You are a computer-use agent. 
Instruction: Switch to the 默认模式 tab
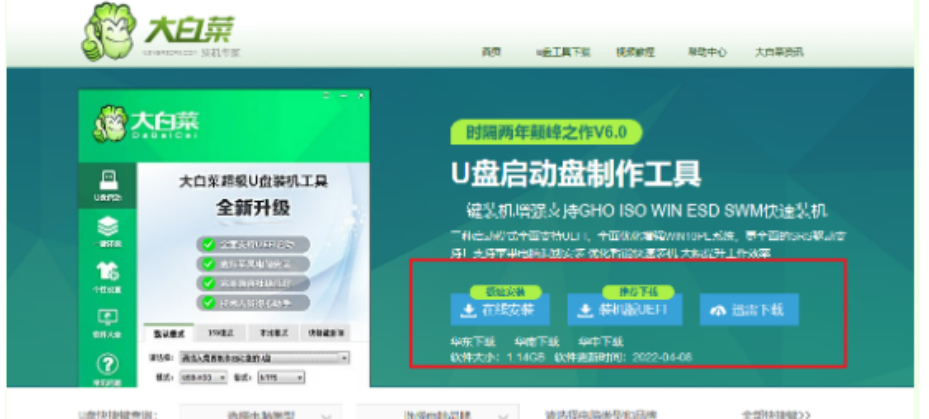tap(168, 333)
